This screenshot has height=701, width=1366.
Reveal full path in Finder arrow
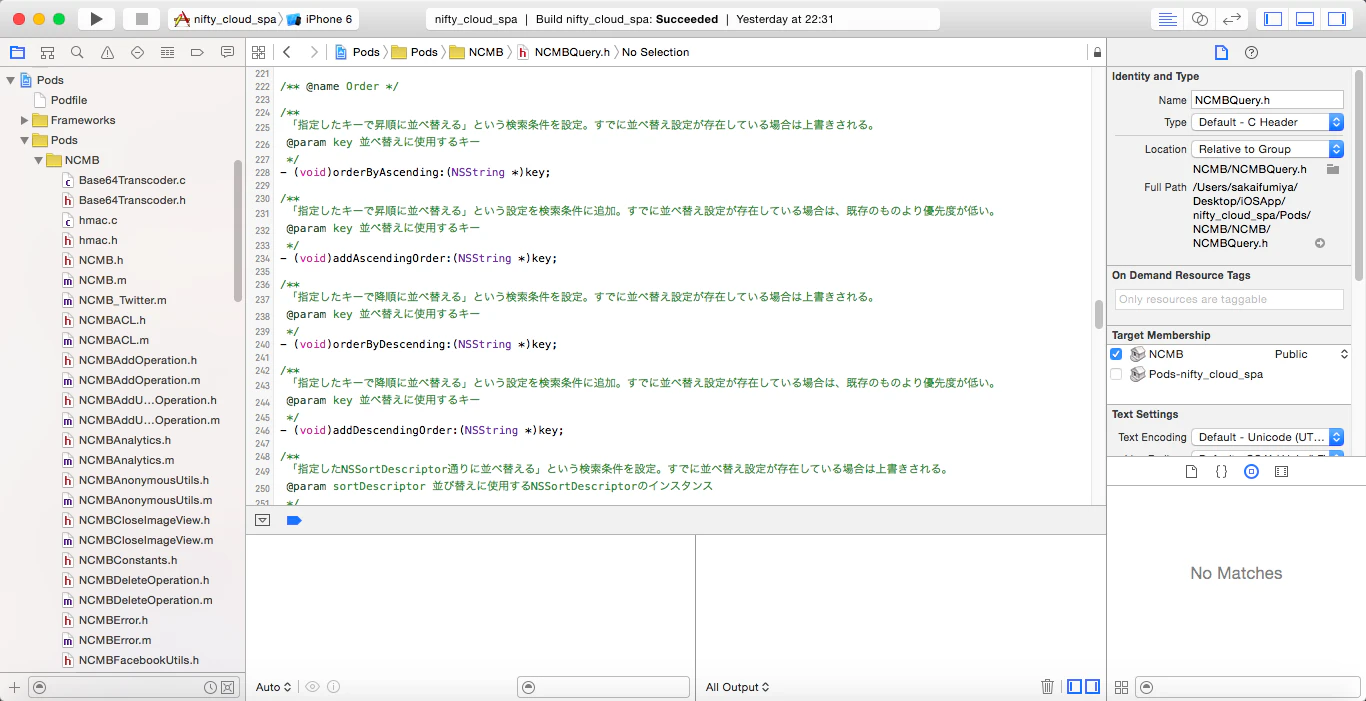point(1320,243)
